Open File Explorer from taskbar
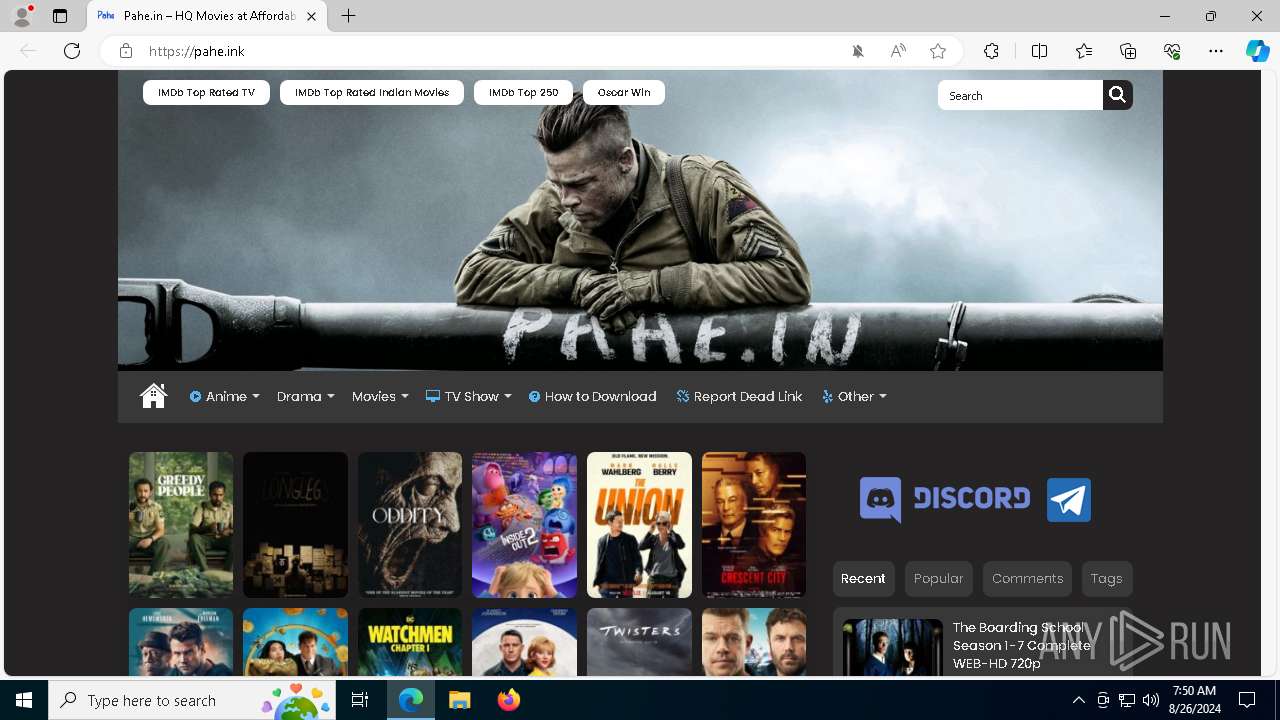Viewport: 1280px width, 720px height. coord(459,700)
